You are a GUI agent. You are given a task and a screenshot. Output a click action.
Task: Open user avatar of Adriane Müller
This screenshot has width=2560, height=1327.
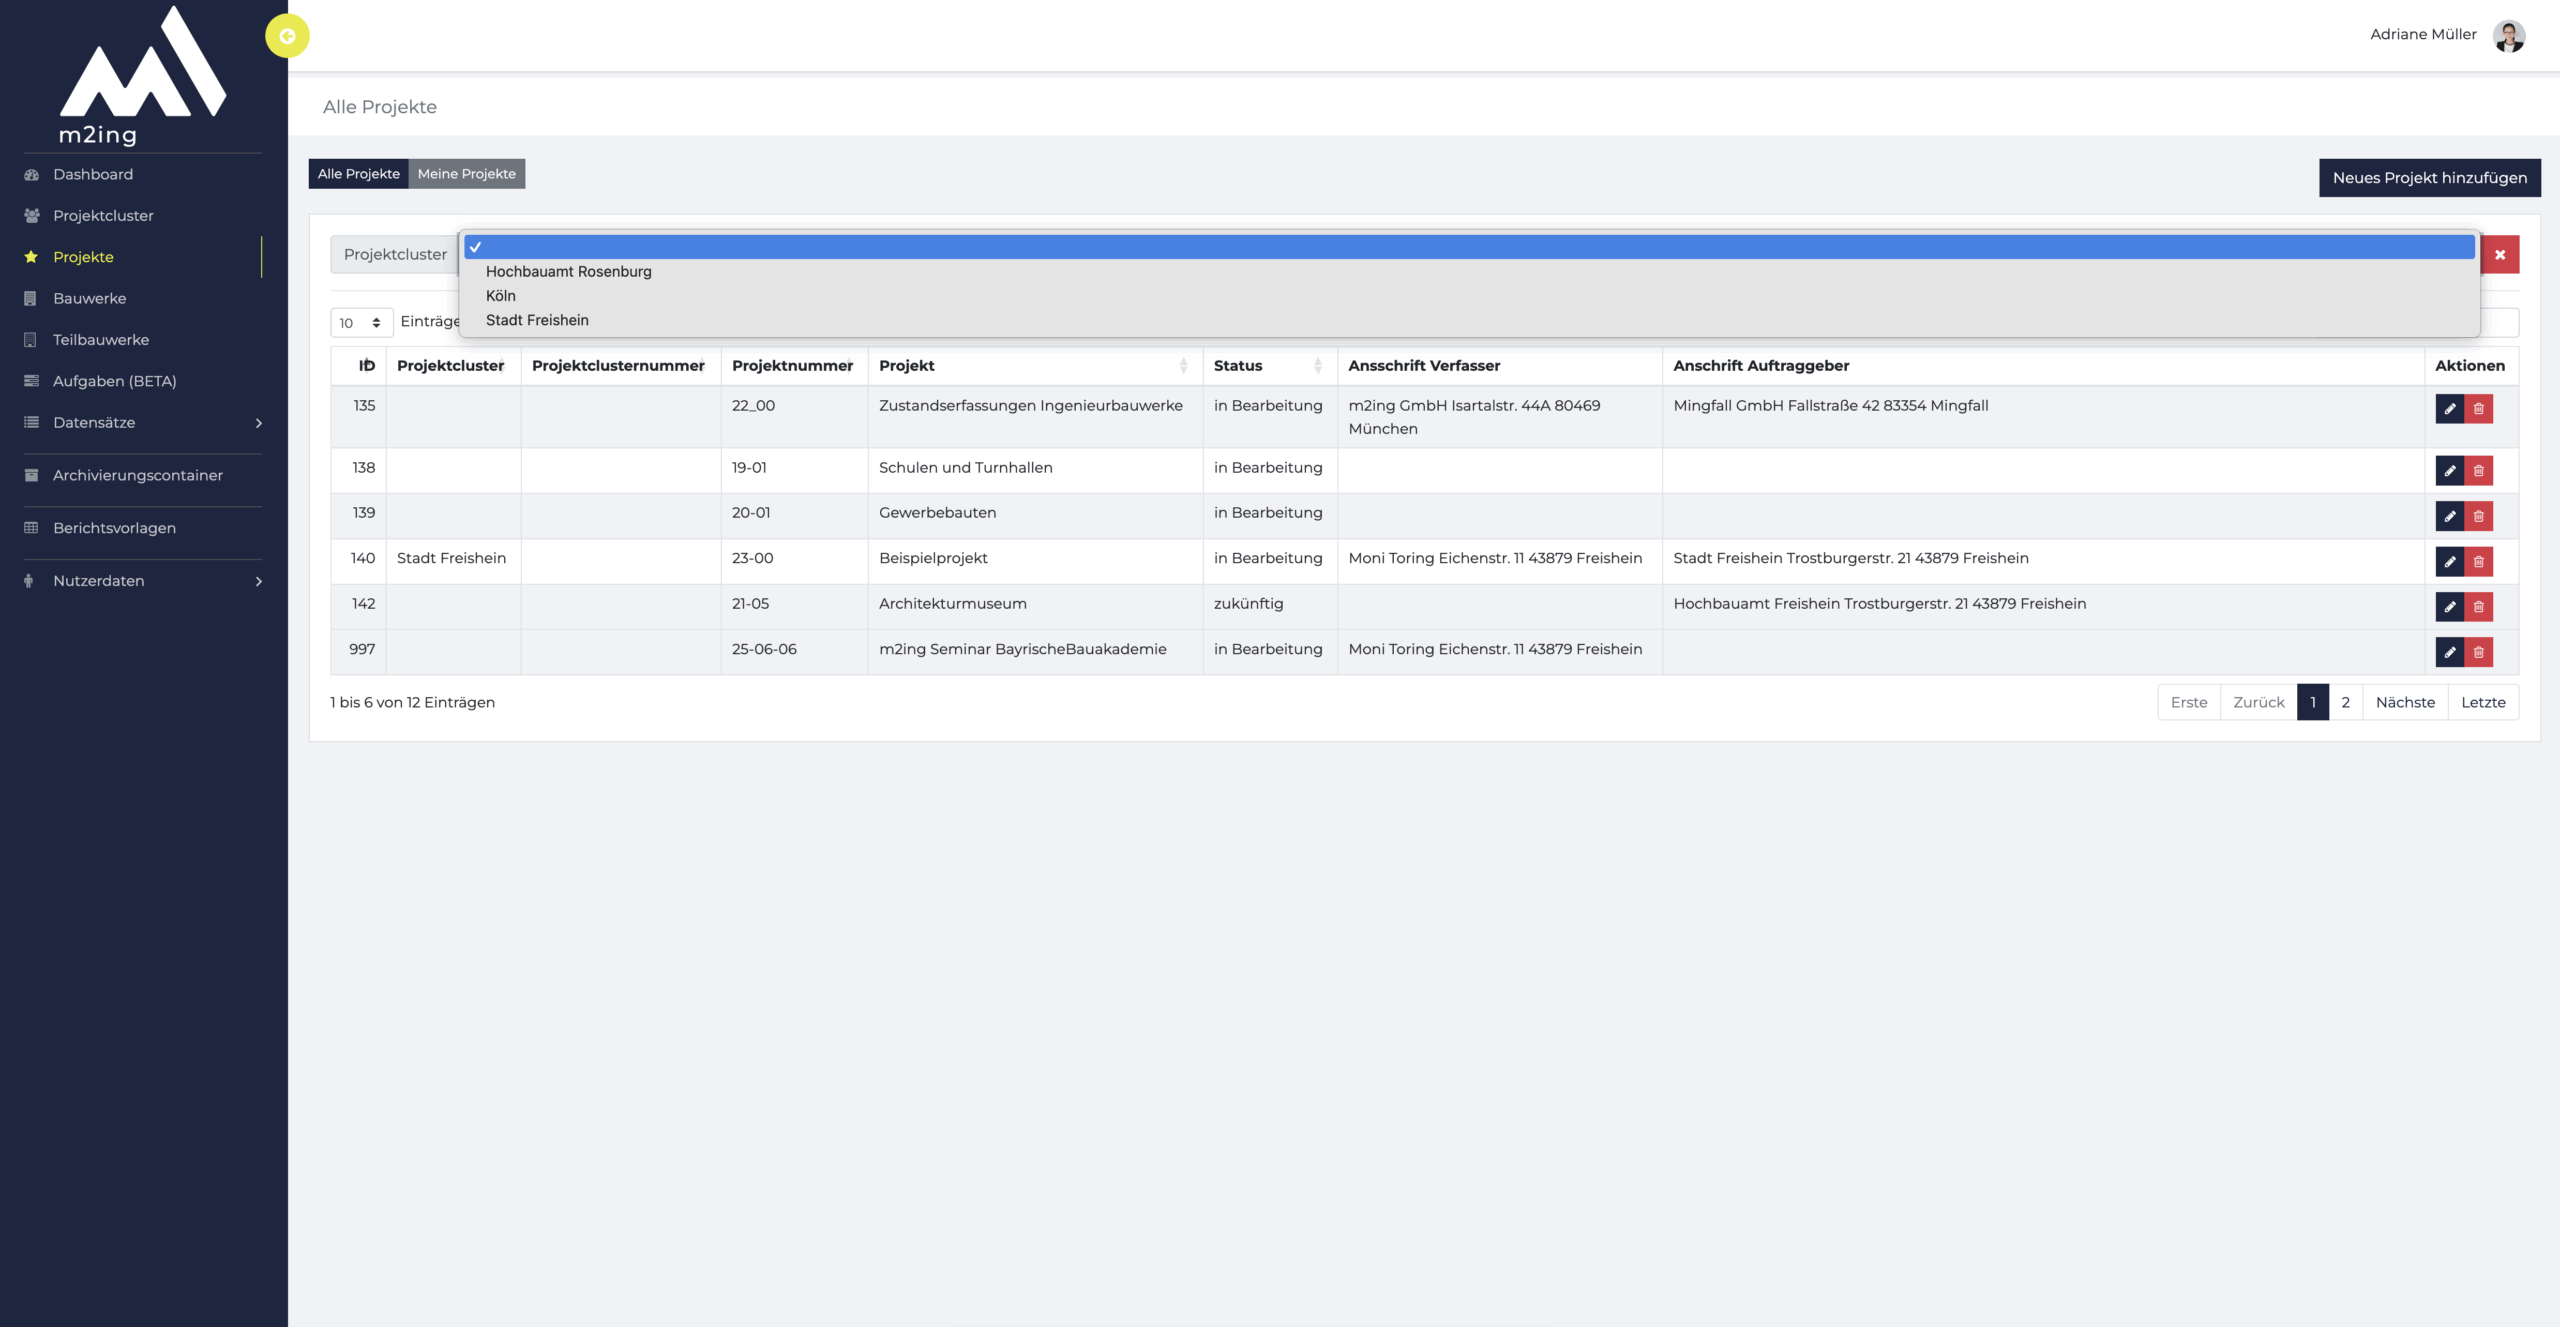coord(2508,36)
